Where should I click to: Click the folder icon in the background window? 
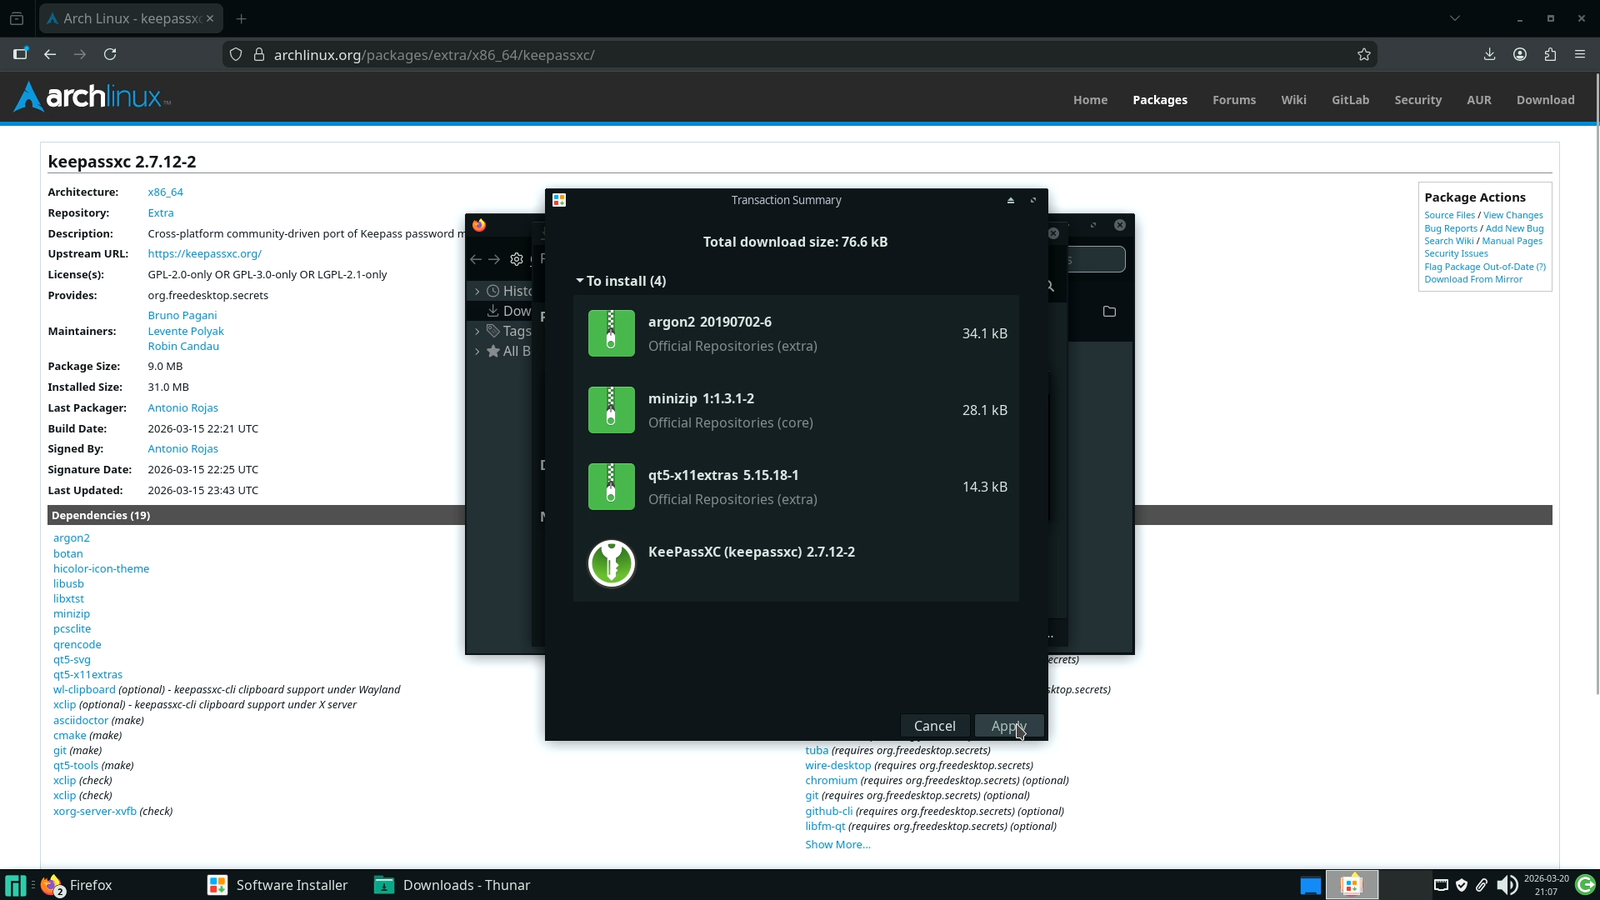(x=1109, y=312)
